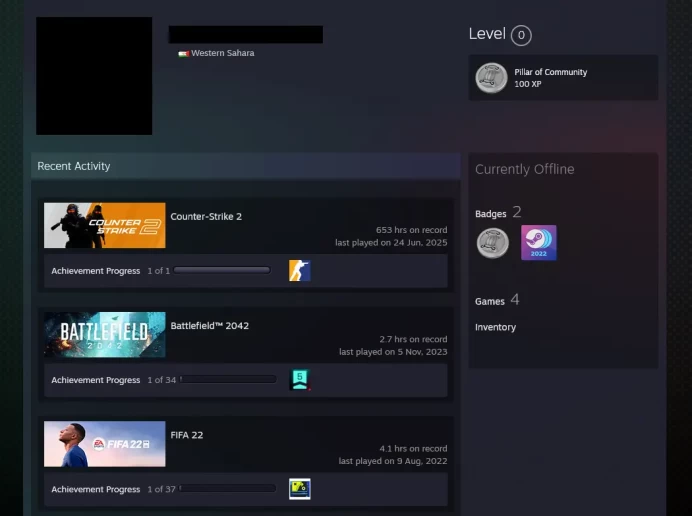Click the Badges count number 2

(517, 212)
